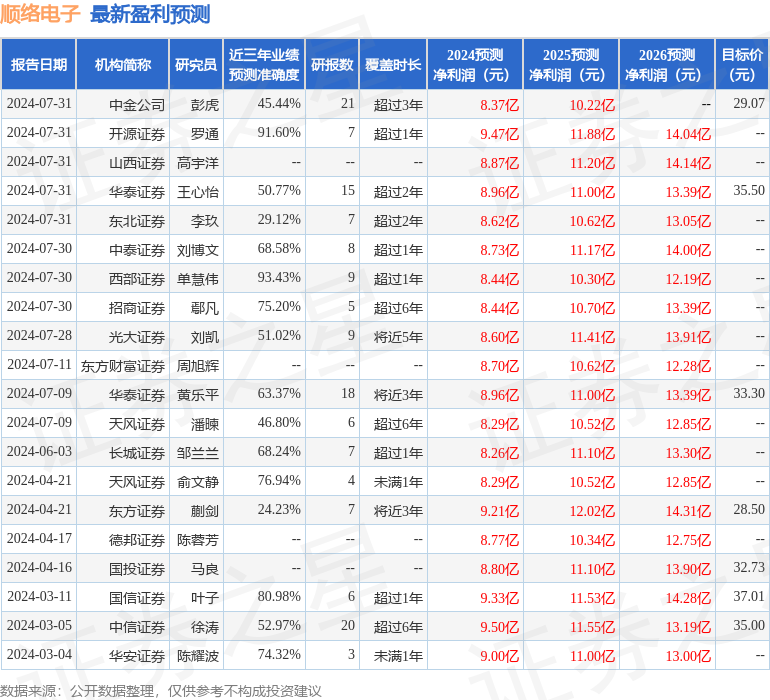Select researcher 俞文静 cell
This screenshot has width=770, height=700.
pyautogui.click(x=198, y=481)
